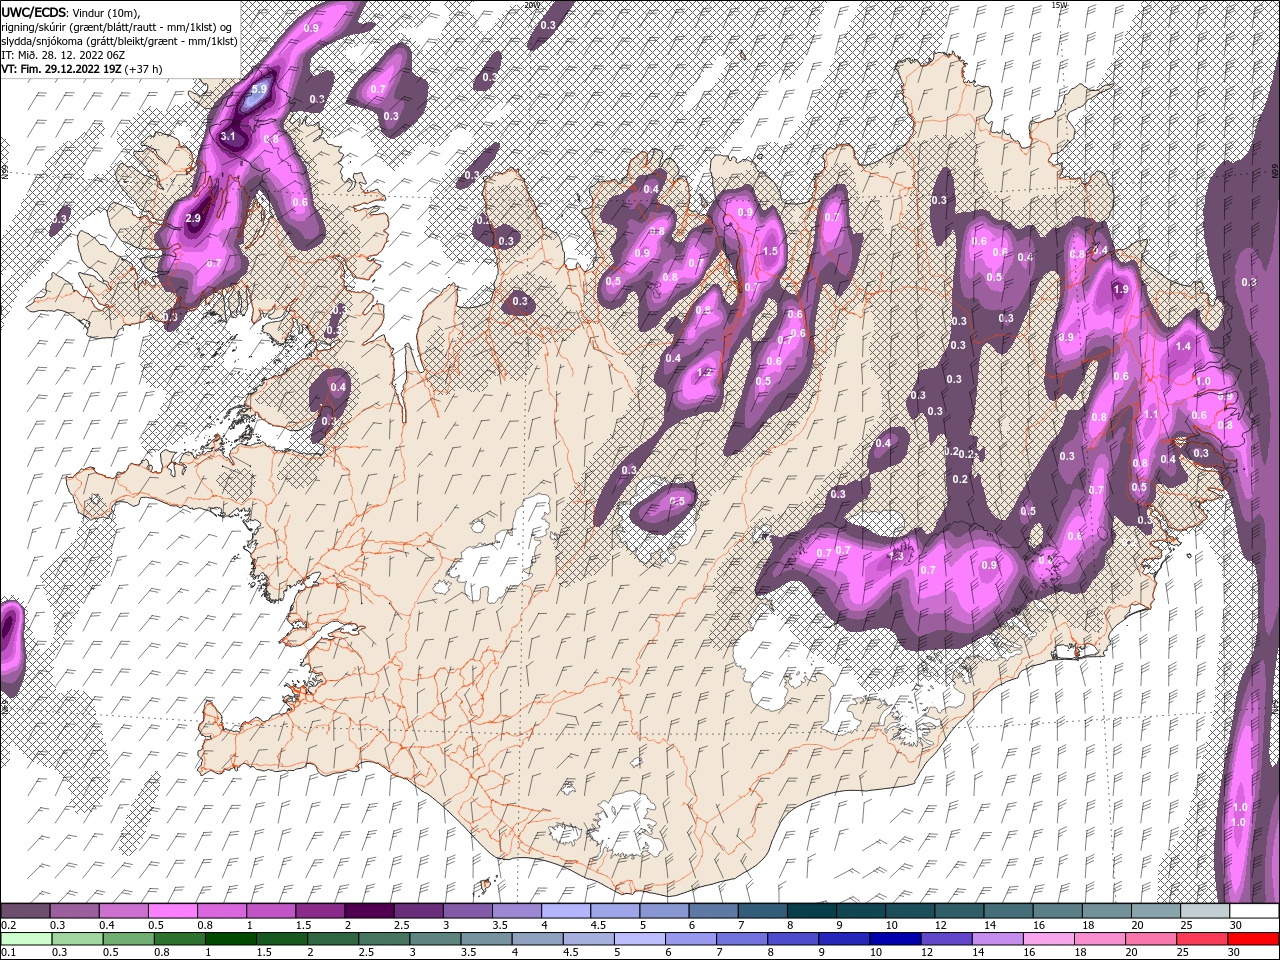Select the darkest purple snow swatch from 2 to 2.5
Viewport: 1280px width, 960px height.
[369, 911]
